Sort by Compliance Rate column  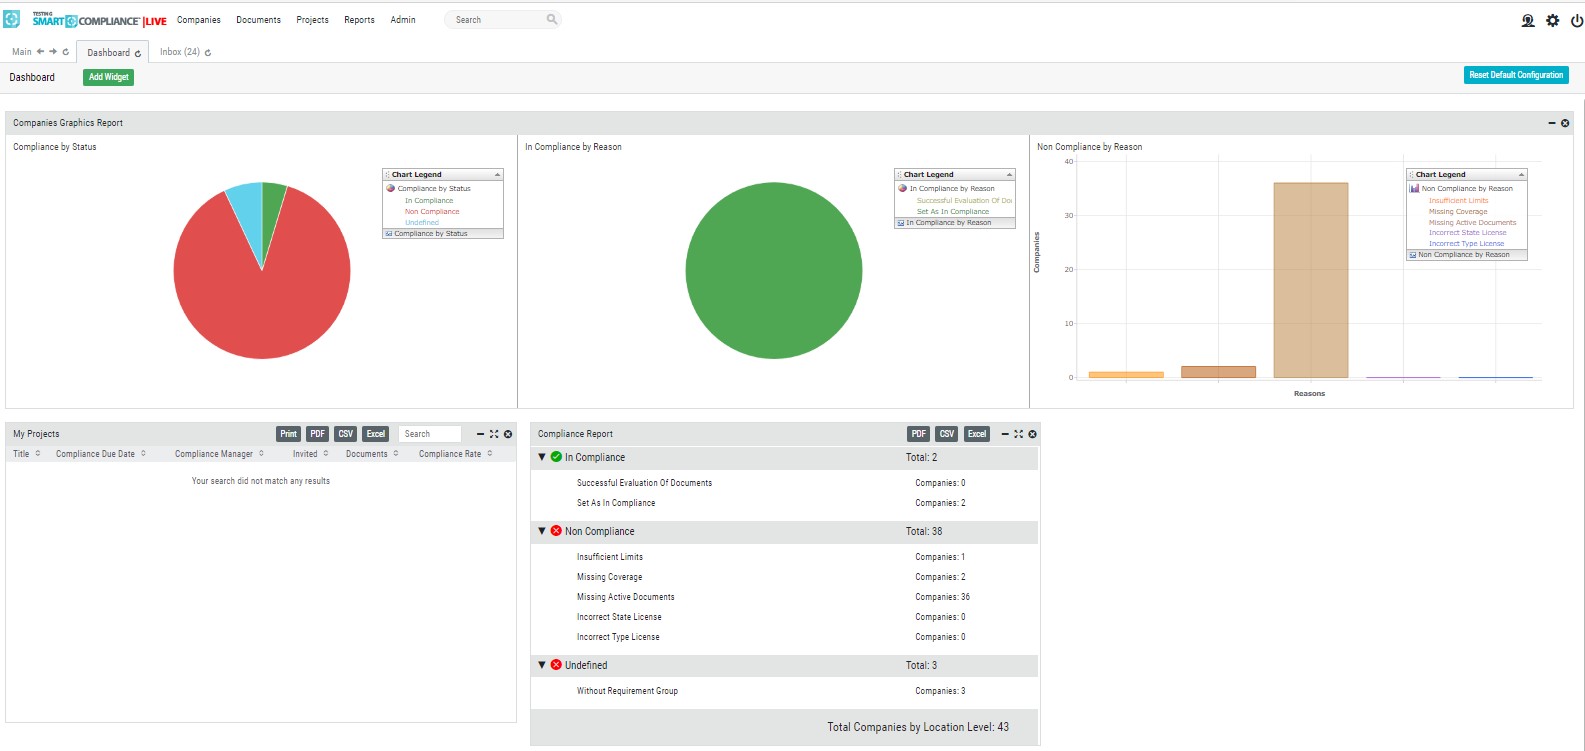456,454
